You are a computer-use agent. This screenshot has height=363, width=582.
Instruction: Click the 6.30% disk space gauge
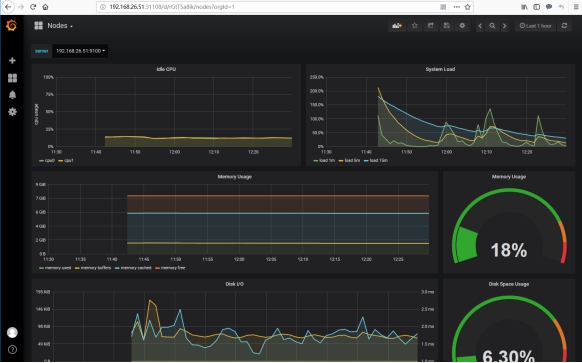pyautogui.click(x=509, y=356)
